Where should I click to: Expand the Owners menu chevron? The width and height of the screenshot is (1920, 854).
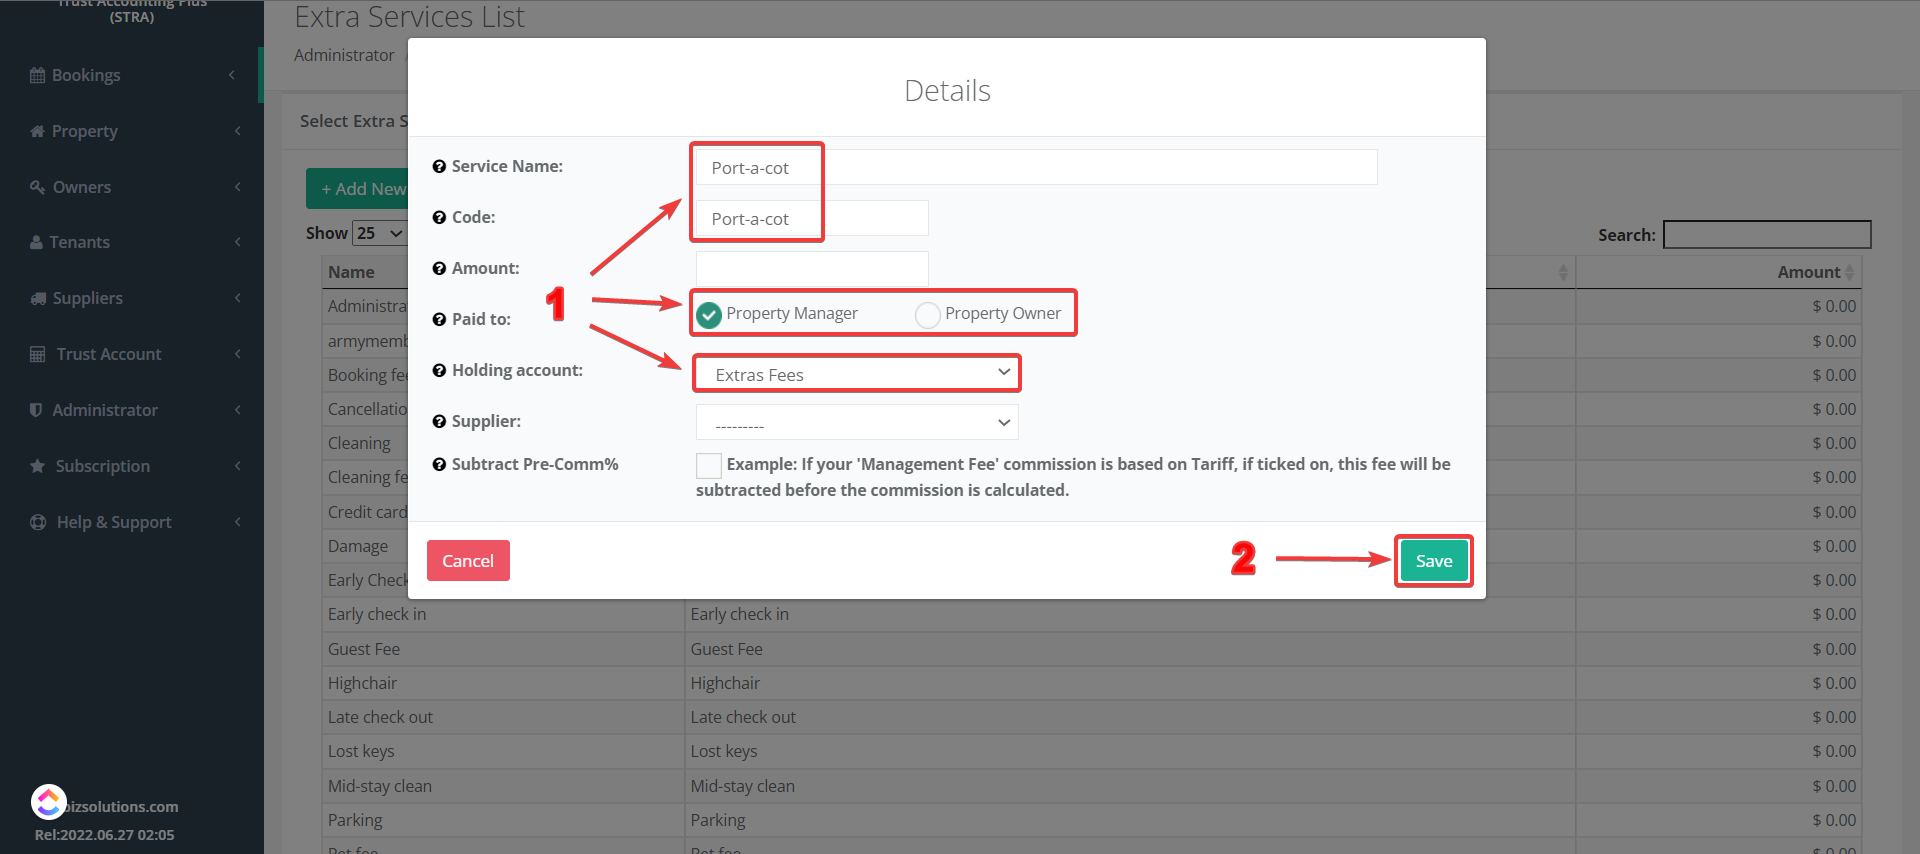coord(237,187)
